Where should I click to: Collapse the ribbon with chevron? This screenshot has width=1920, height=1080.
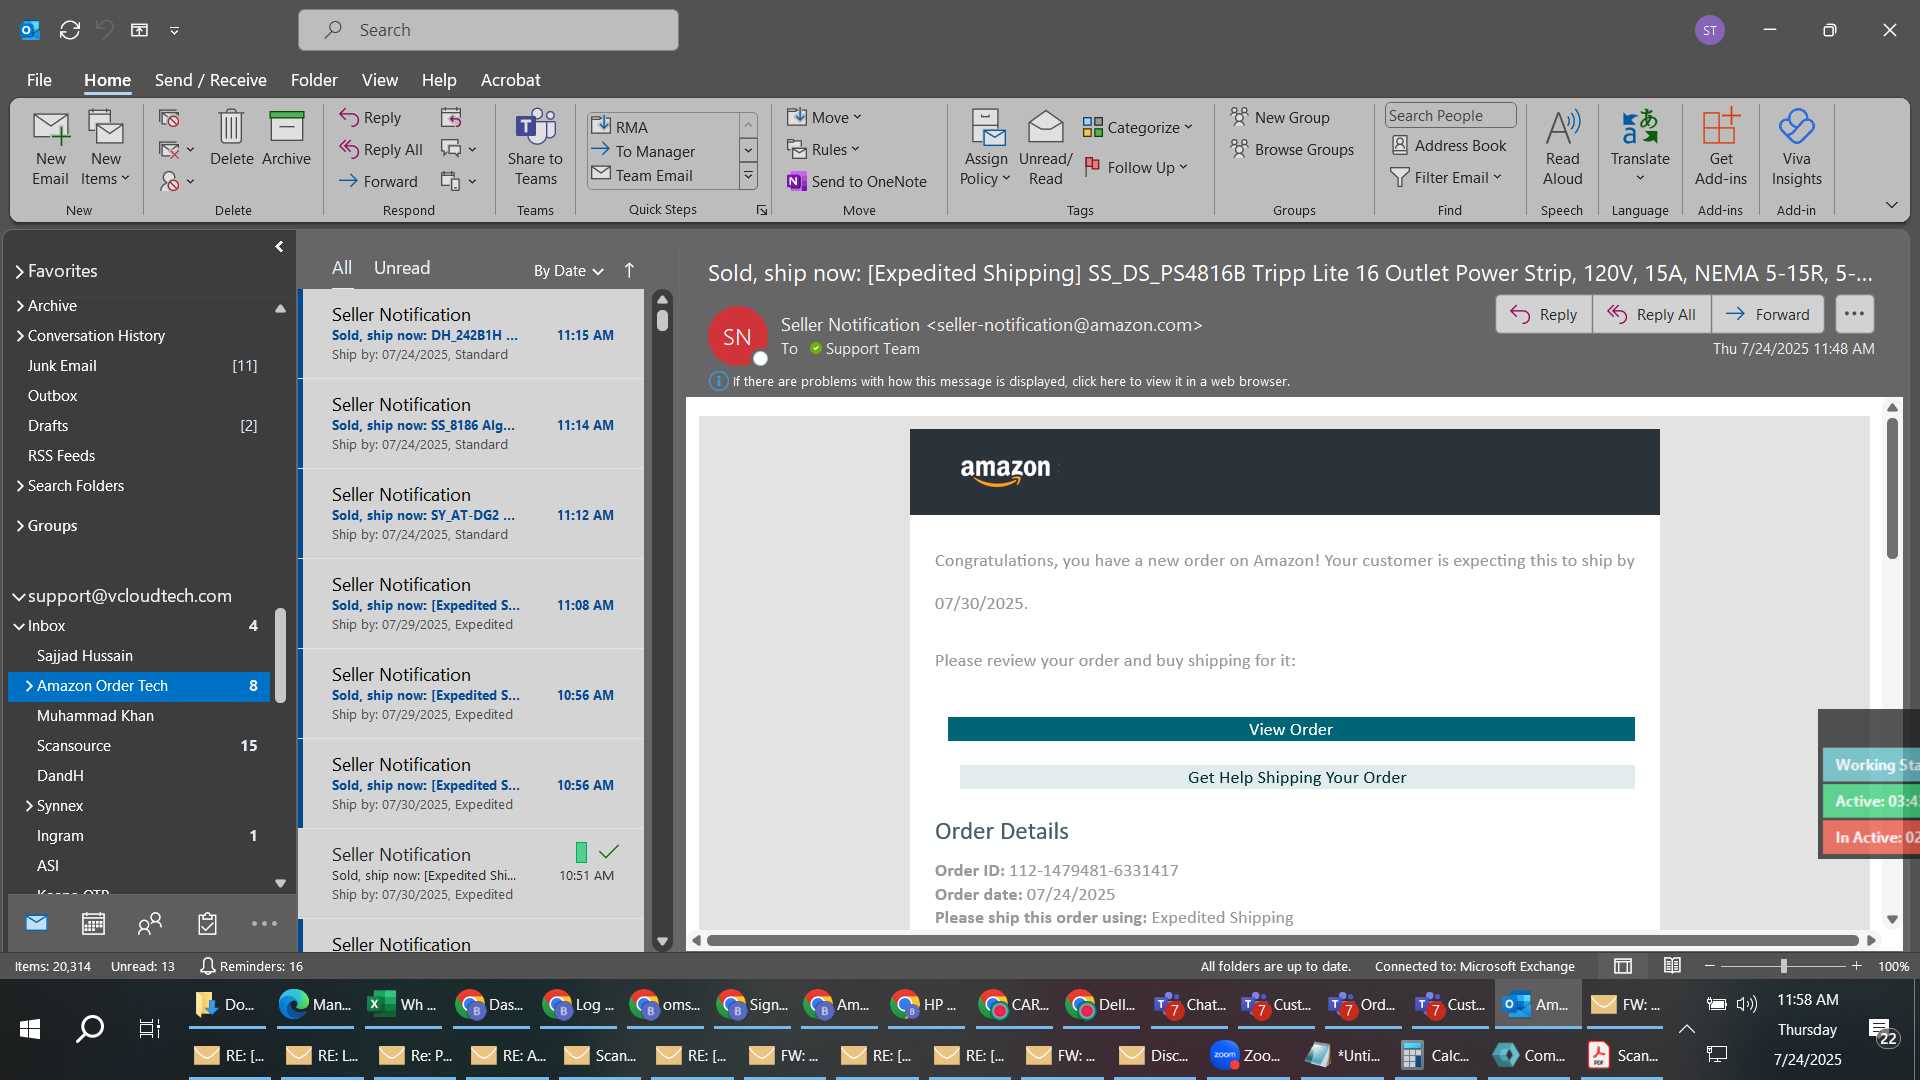[1891, 205]
